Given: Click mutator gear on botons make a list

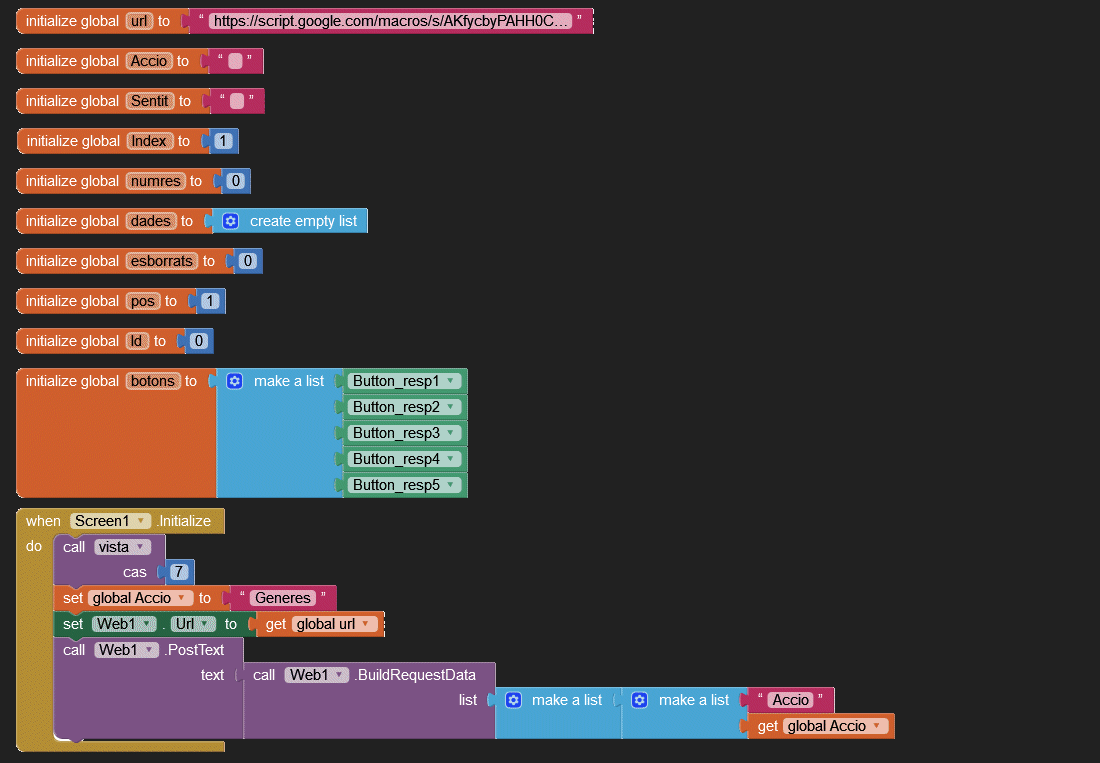Looking at the screenshot, I should pyautogui.click(x=235, y=381).
